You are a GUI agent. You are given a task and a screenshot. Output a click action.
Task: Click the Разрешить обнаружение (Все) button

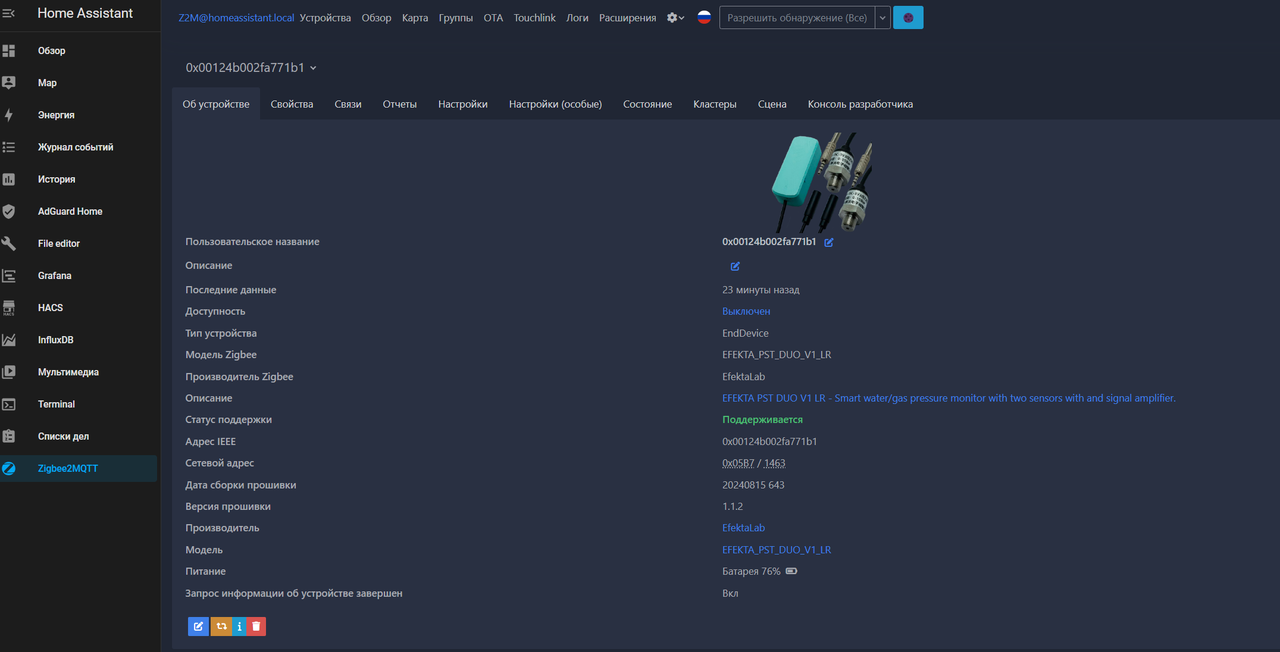click(x=797, y=18)
